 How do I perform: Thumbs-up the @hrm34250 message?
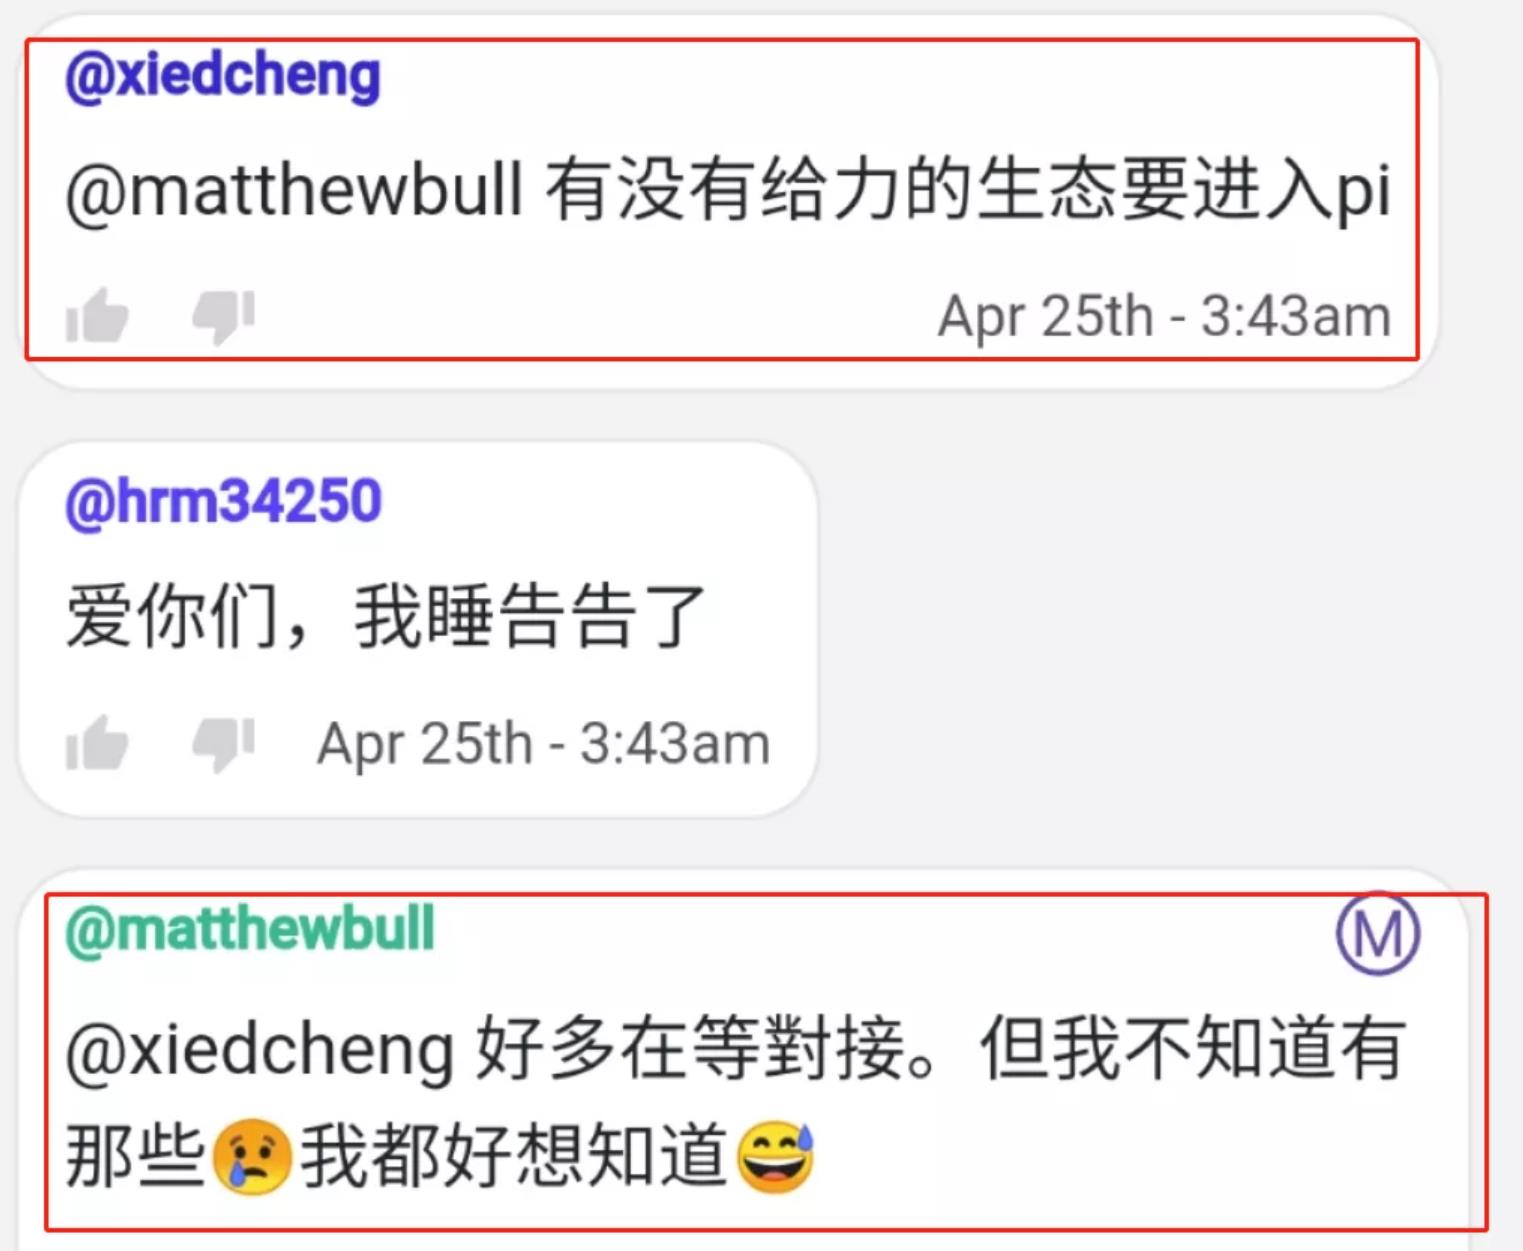click(97, 744)
